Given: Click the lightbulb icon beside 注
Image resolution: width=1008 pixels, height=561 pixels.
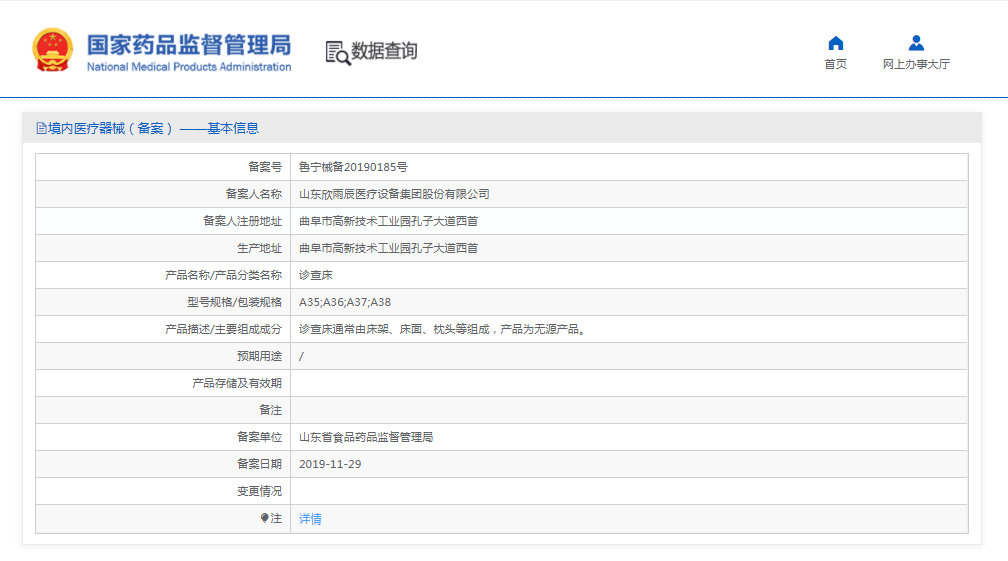Looking at the screenshot, I should 265,518.
